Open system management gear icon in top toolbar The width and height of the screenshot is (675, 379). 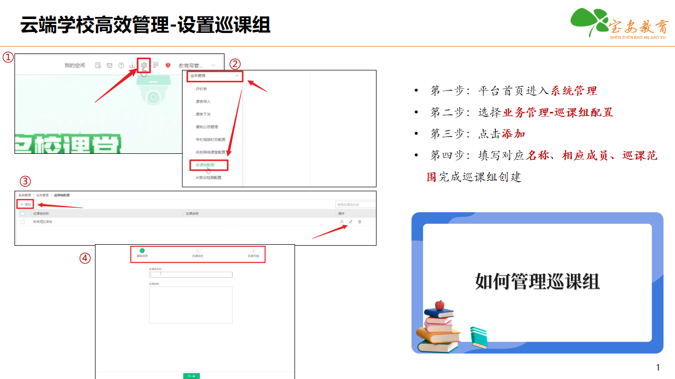pyautogui.click(x=144, y=65)
